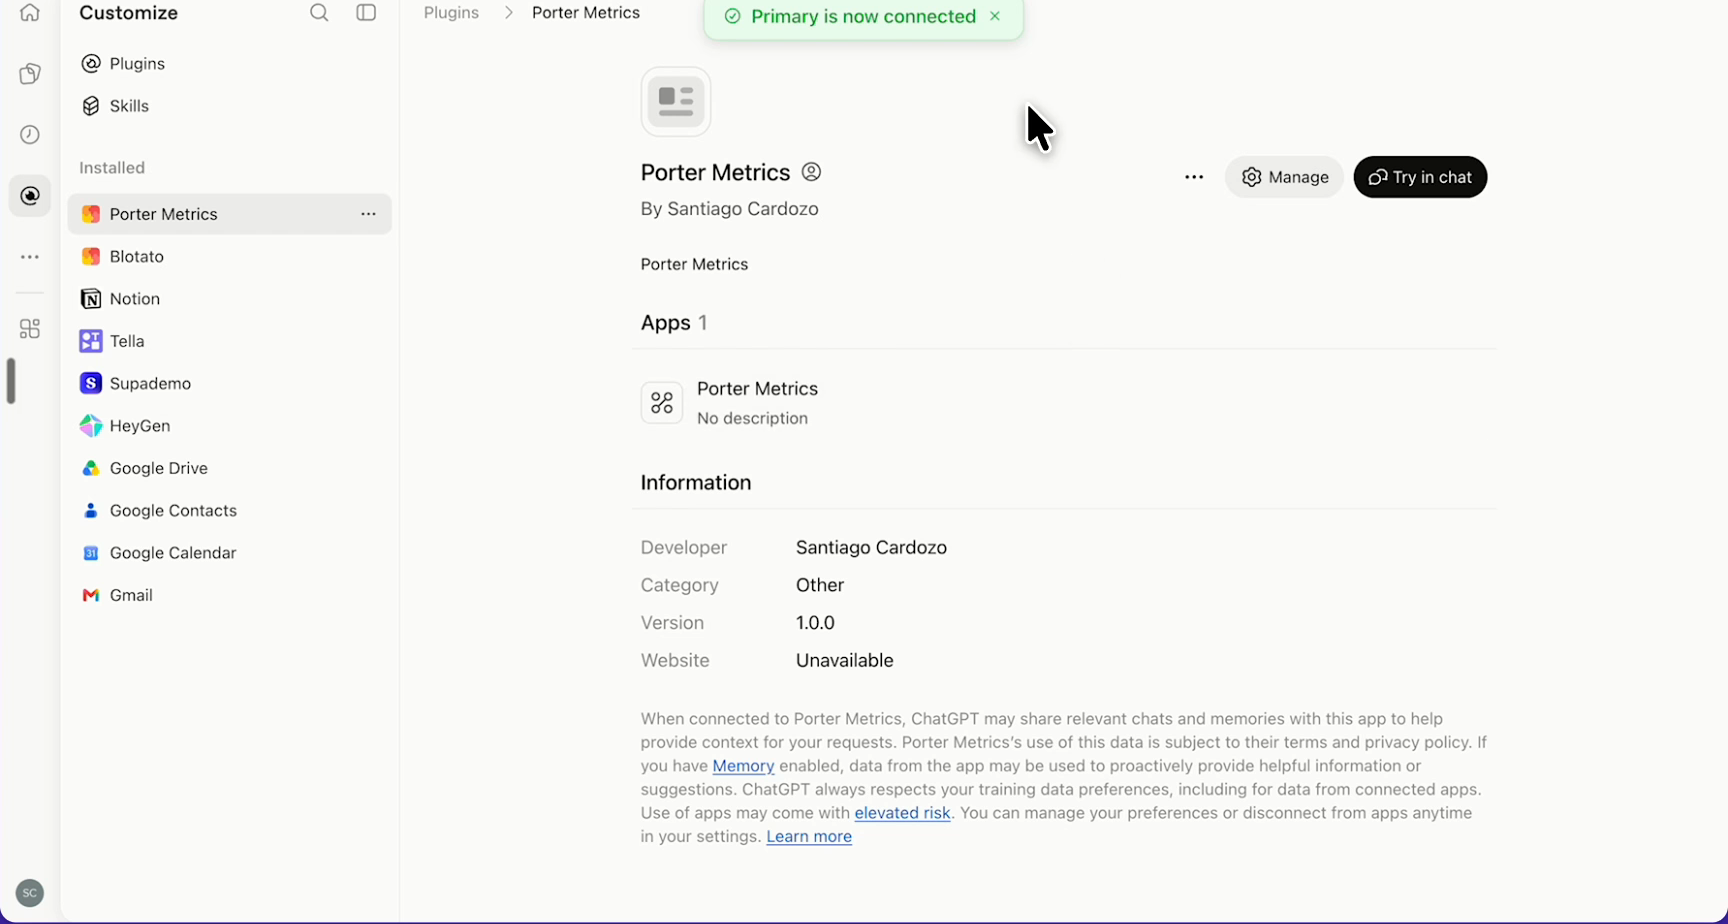Dismiss the Primary connected notification
The image size is (1728, 924).
pyautogui.click(x=995, y=16)
